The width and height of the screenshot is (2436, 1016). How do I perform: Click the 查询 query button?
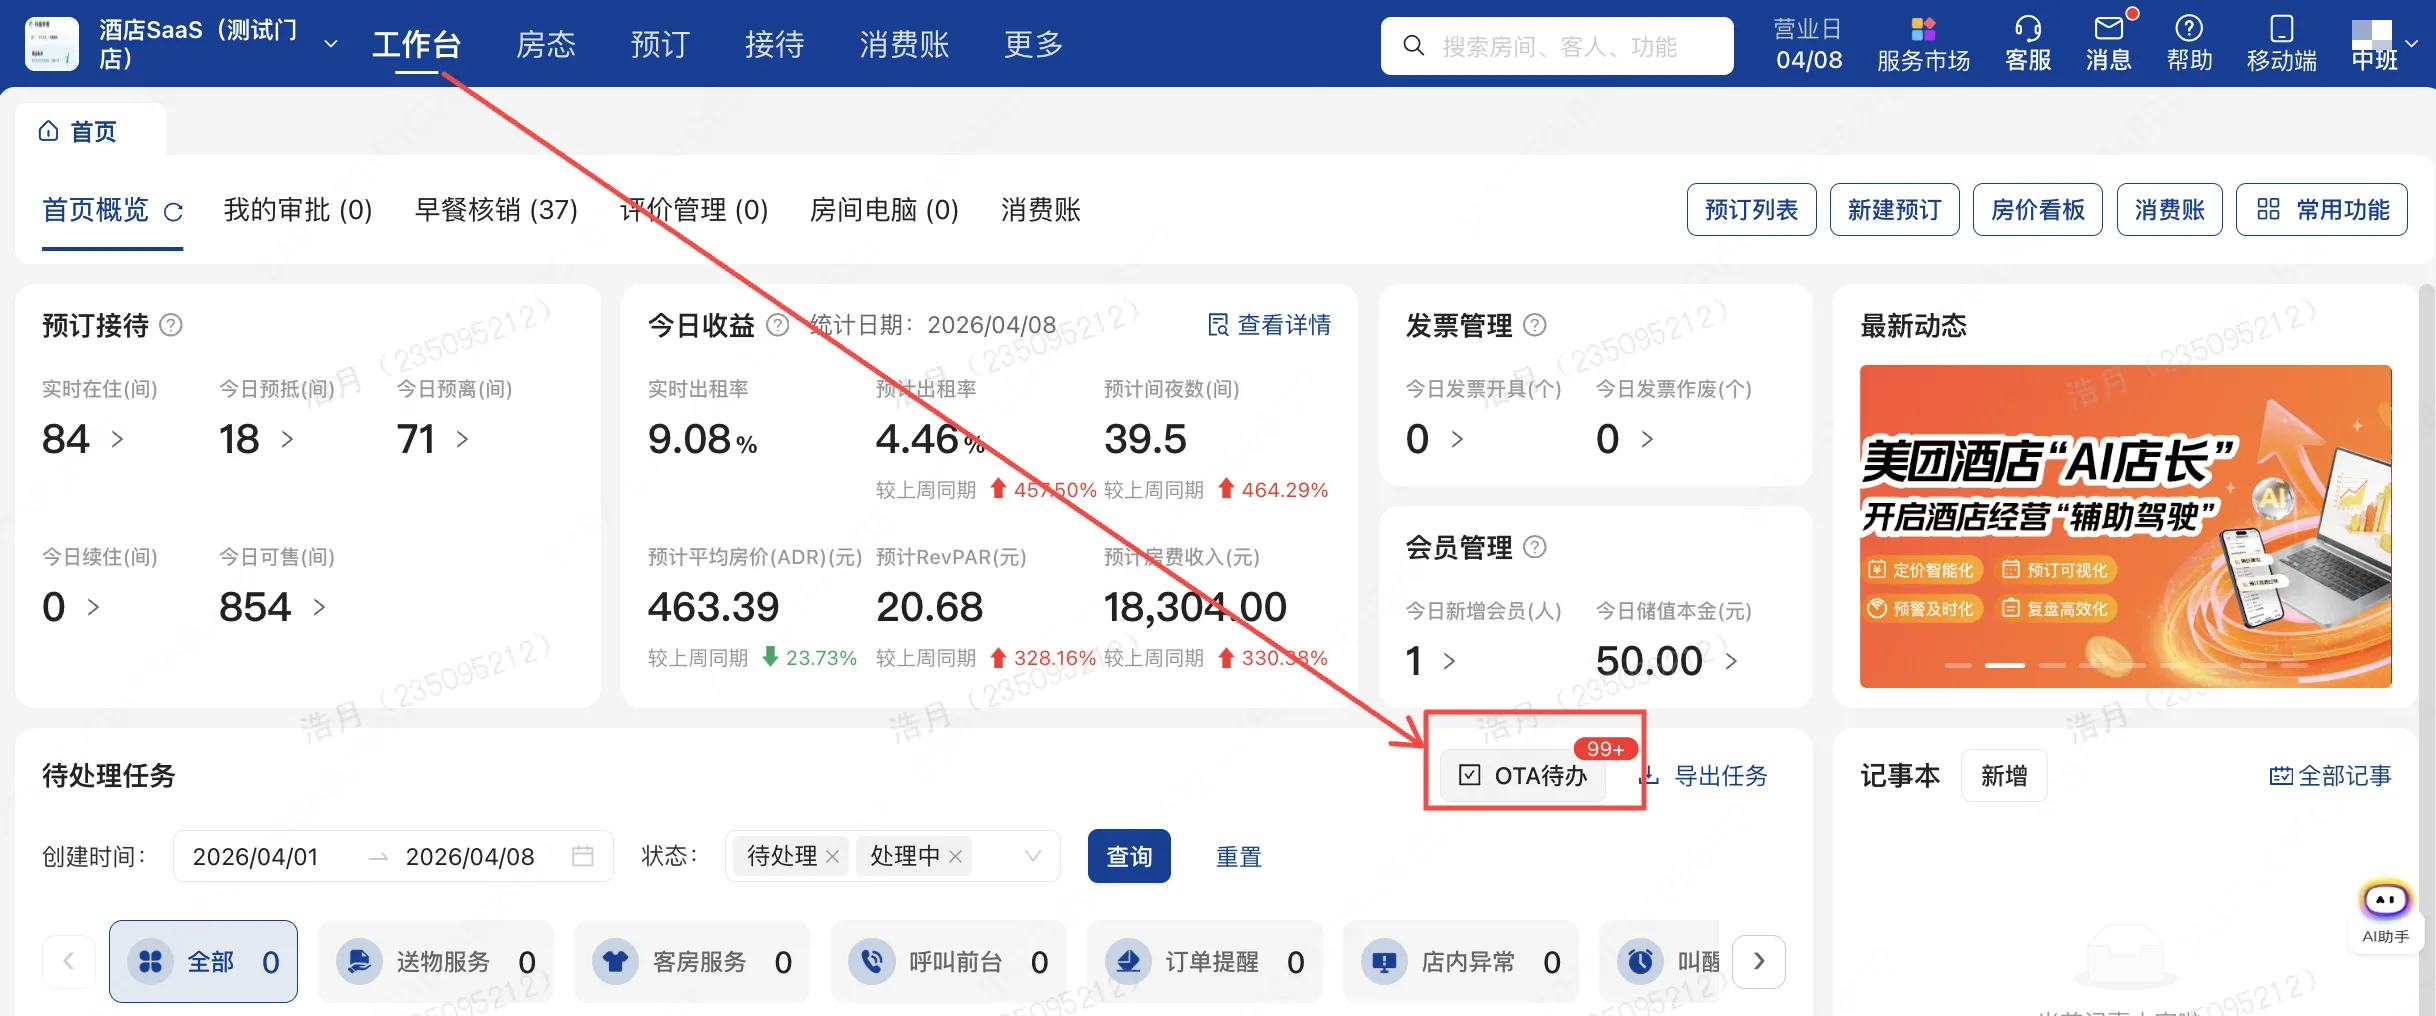coord(1129,856)
